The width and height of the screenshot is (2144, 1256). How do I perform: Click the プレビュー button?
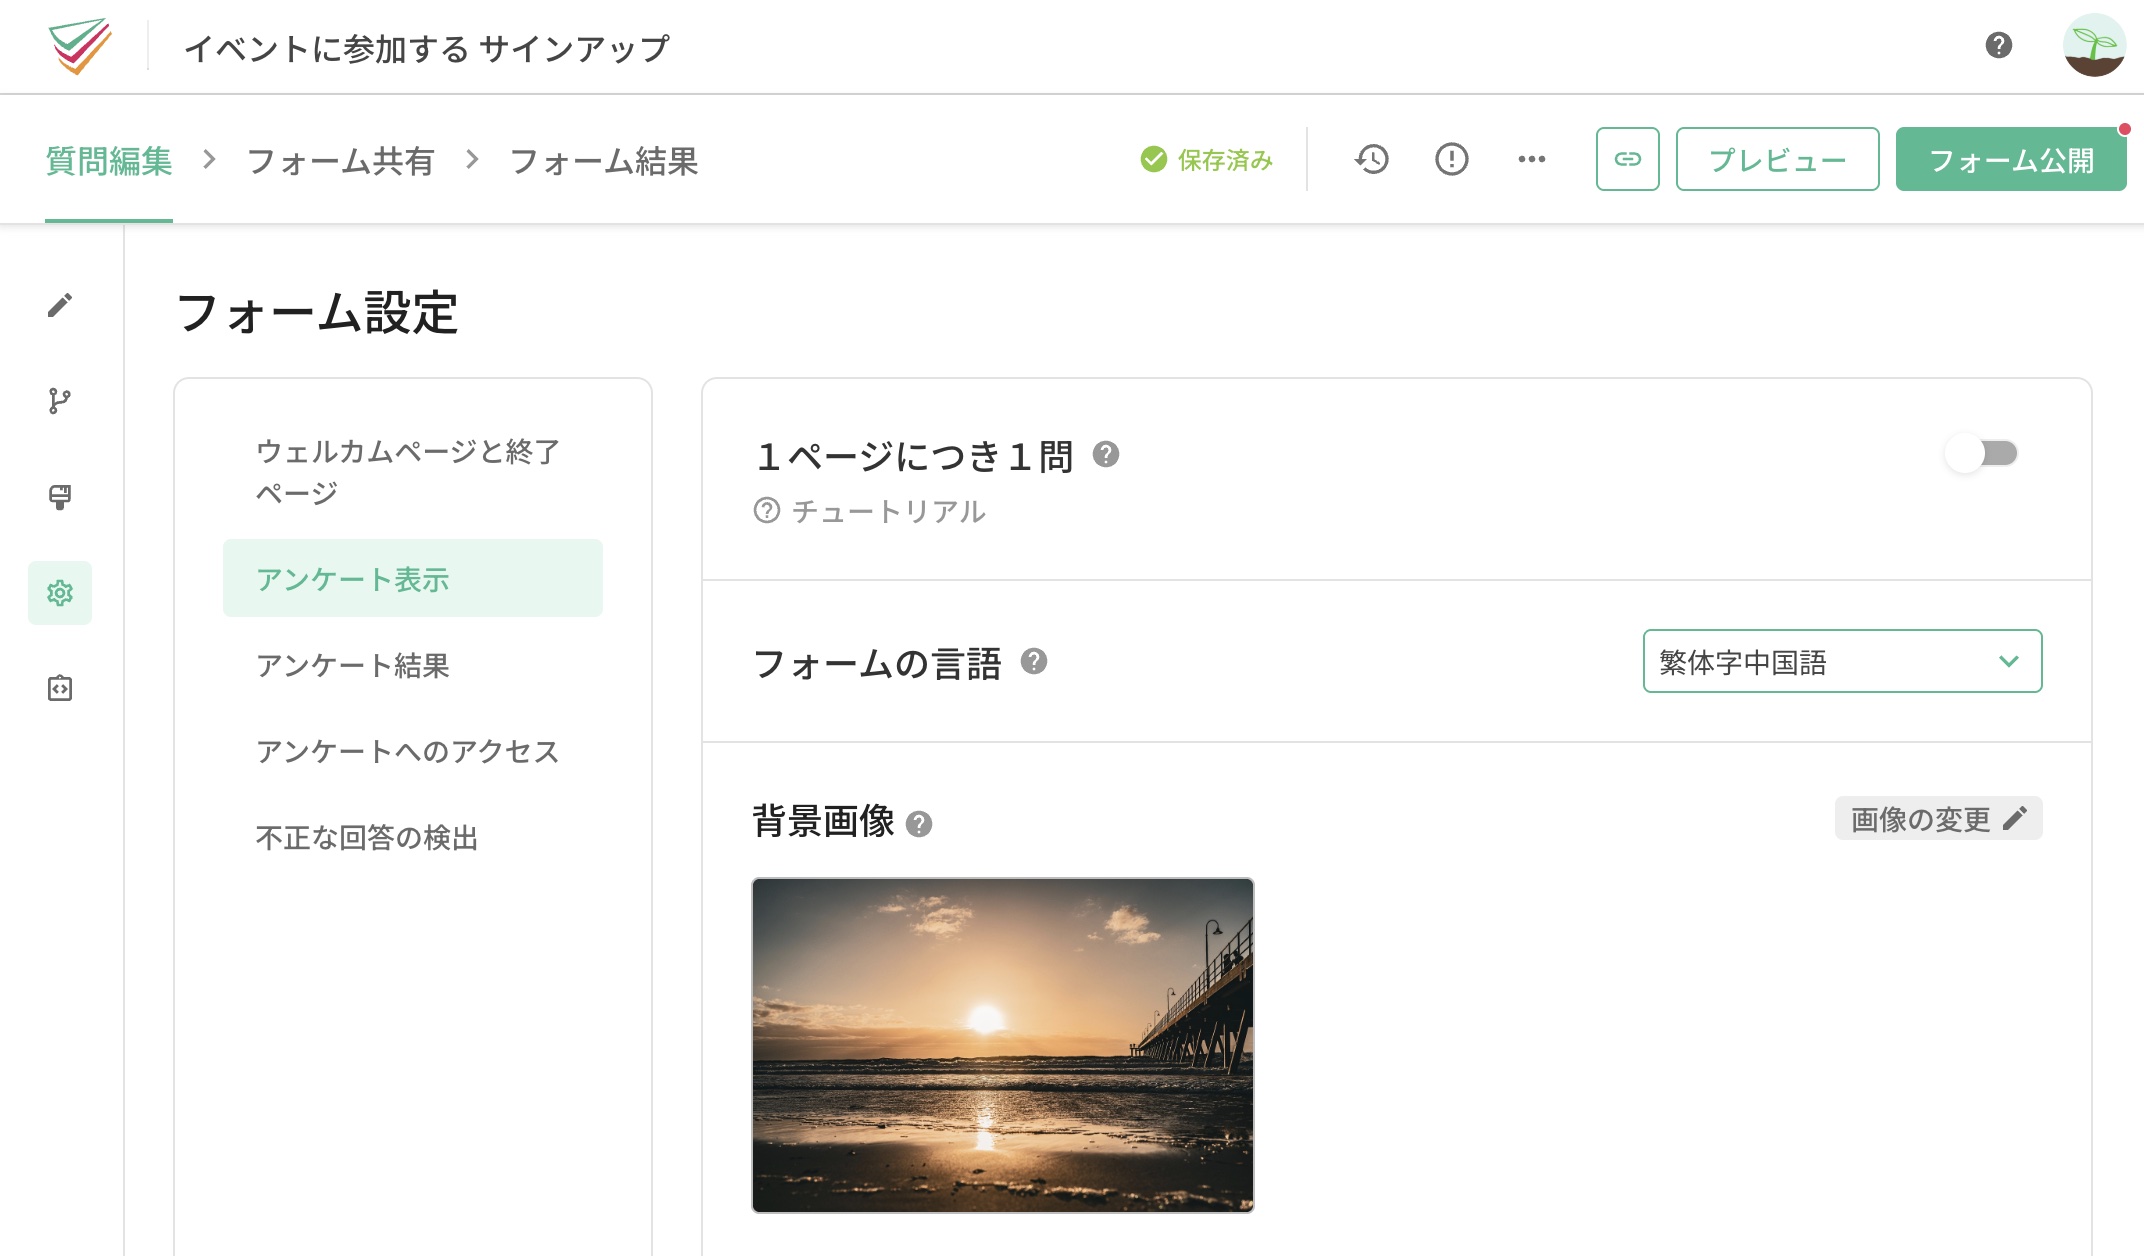1777,159
